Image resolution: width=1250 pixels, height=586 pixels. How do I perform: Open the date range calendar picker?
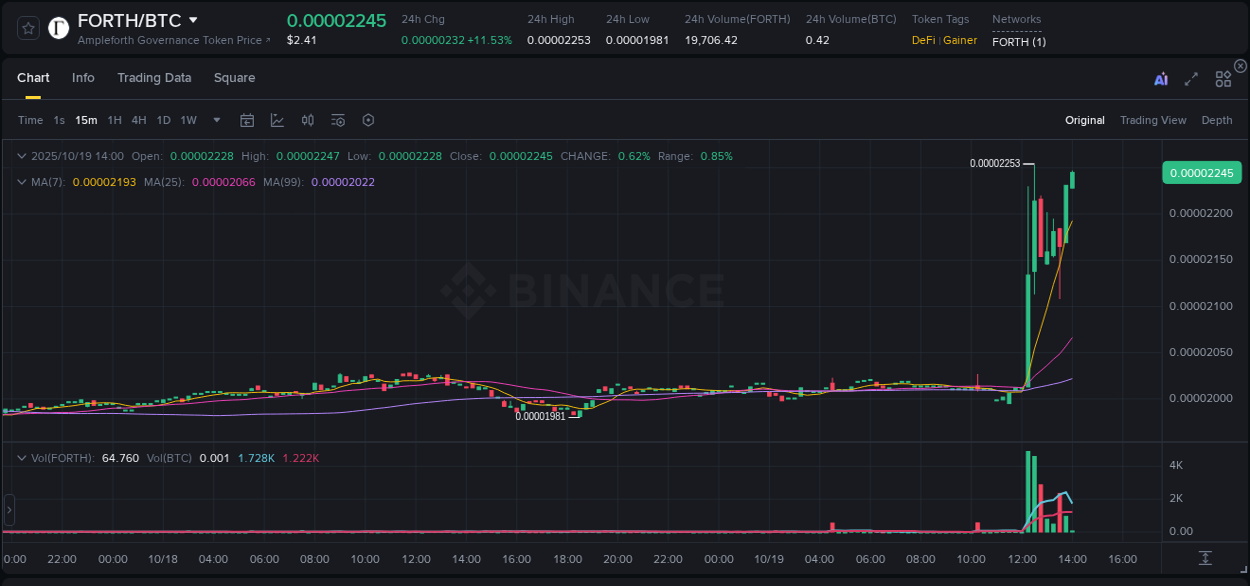(x=247, y=120)
